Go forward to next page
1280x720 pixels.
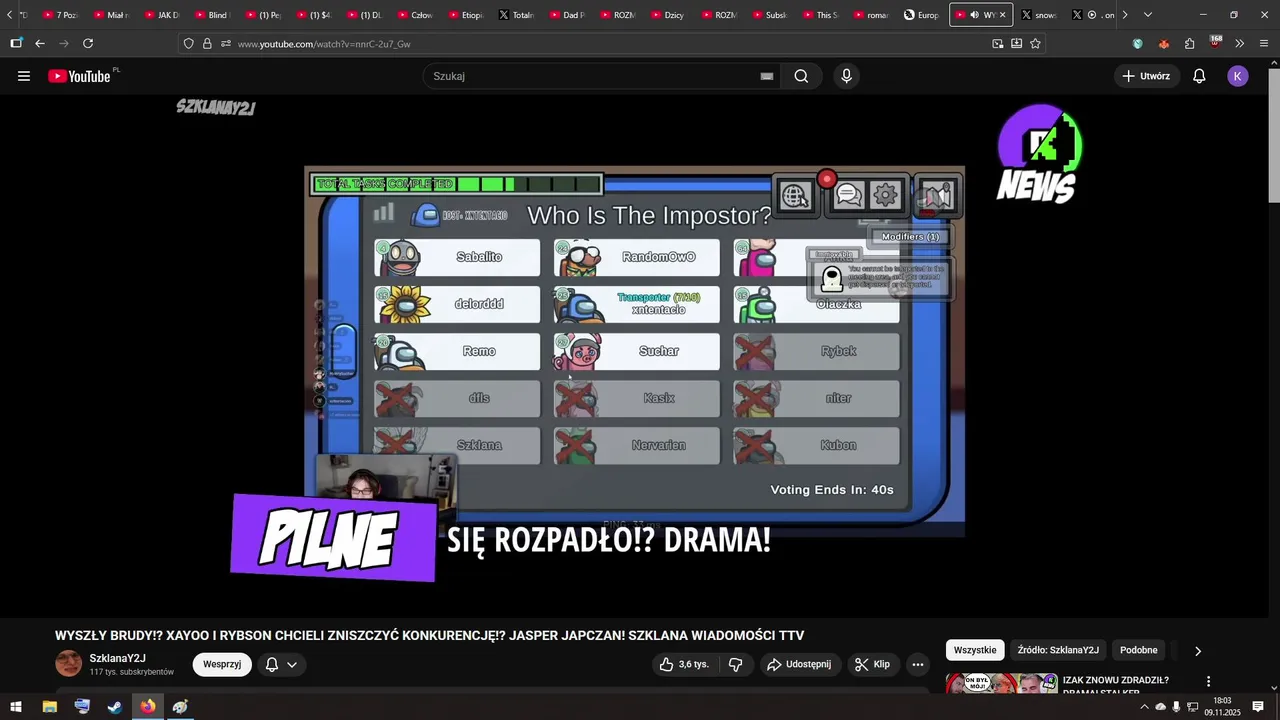64,43
